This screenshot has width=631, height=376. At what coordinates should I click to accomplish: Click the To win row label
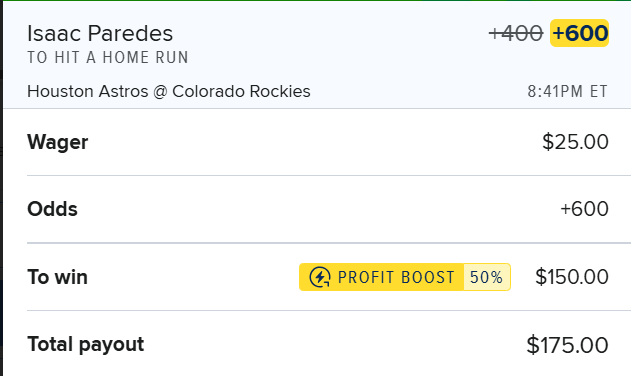click(57, 277)
